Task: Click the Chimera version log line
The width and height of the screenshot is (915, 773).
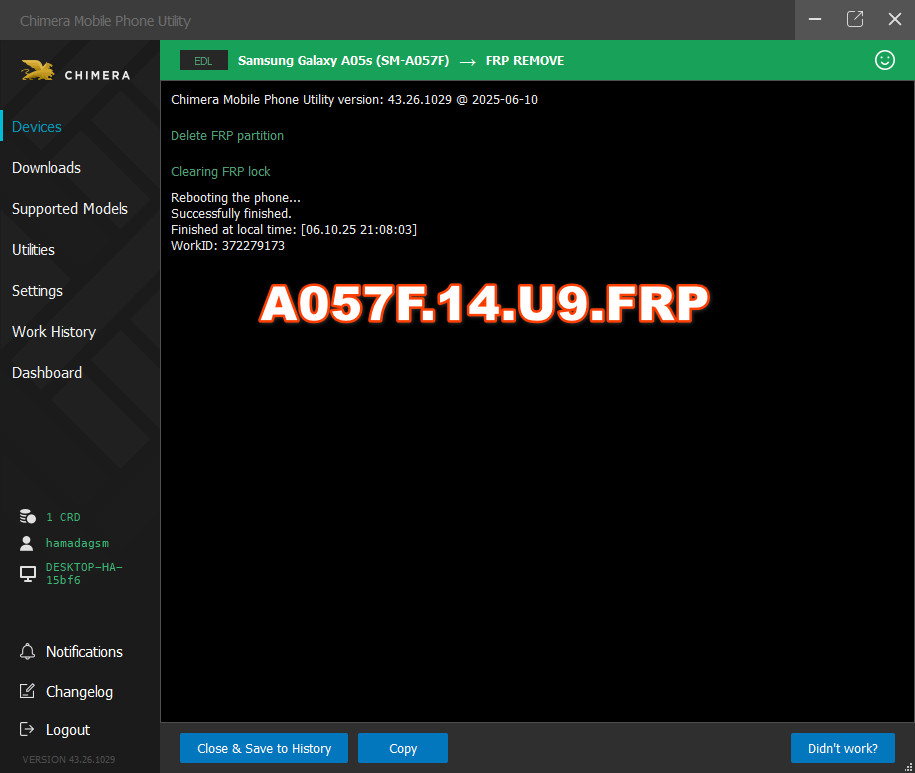Action: tap(354, 100)
